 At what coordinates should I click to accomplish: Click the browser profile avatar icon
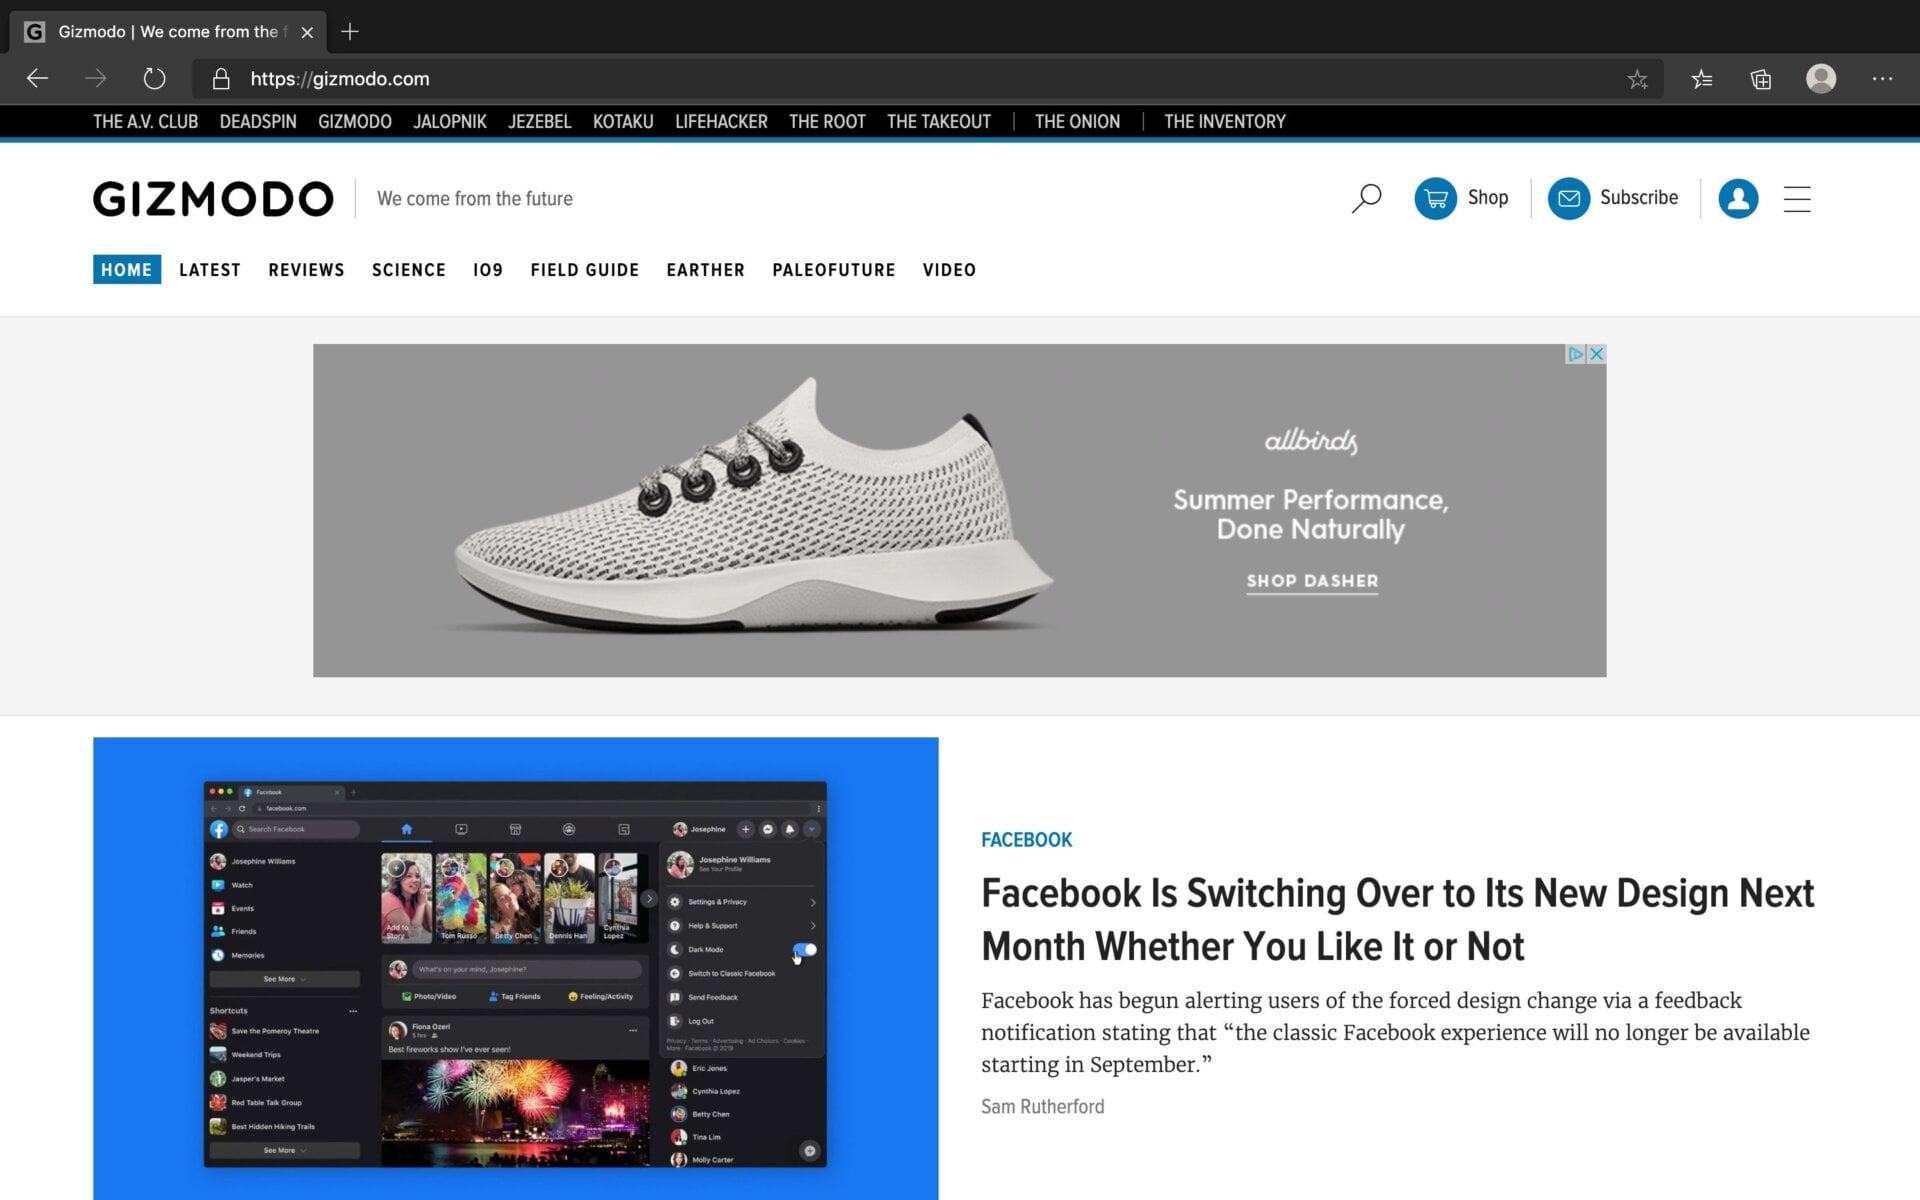tap(1821, 79)
